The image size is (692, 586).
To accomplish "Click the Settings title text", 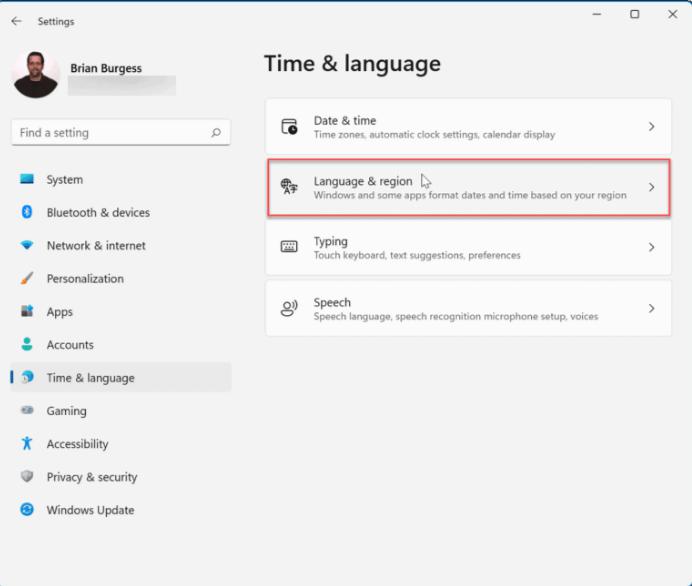I will 56,21.
